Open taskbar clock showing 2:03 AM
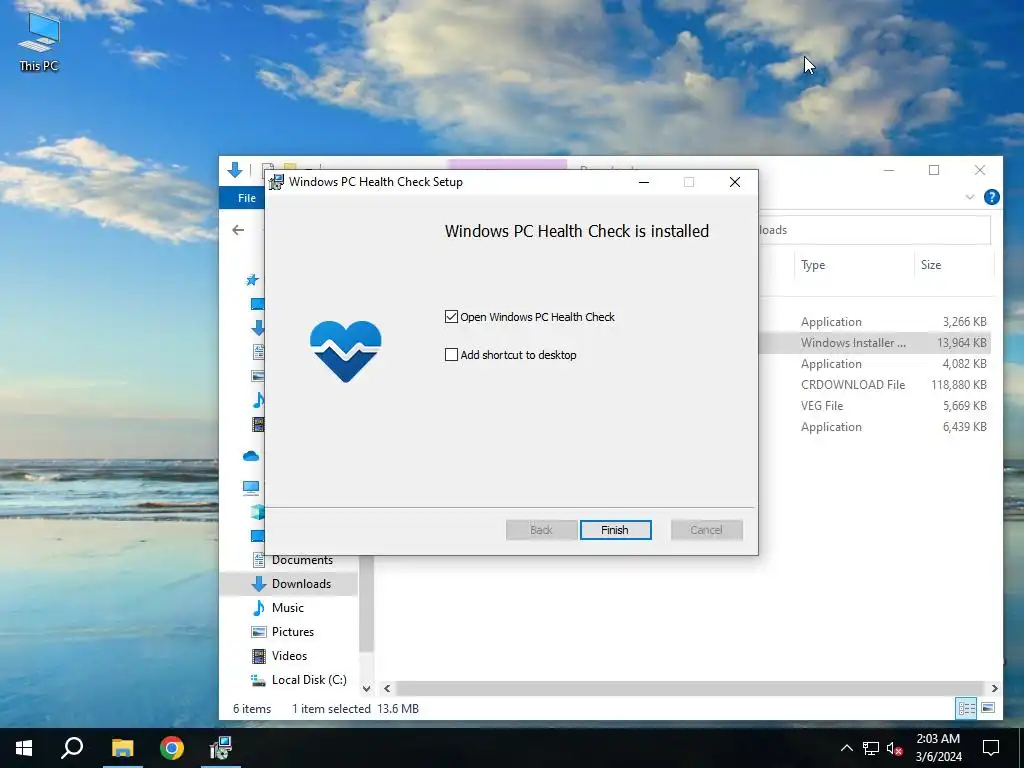The width and height of the screenshot is (1024, 768). pyautogui.click(x=938, y=748)
